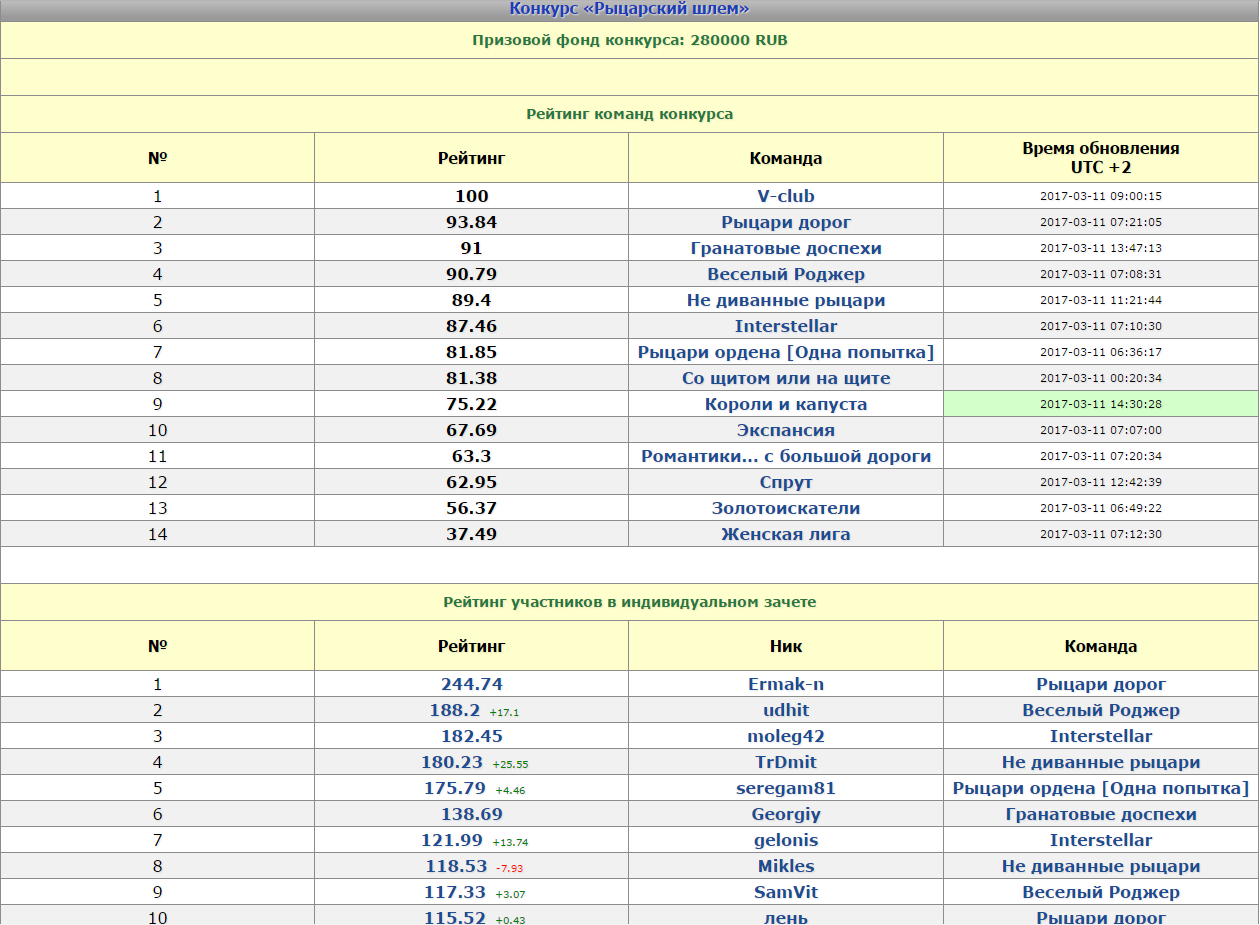Click moleg42's team Interstellar
Viewport: 1260px width, 925px height.
click(x=1101, y=736)
